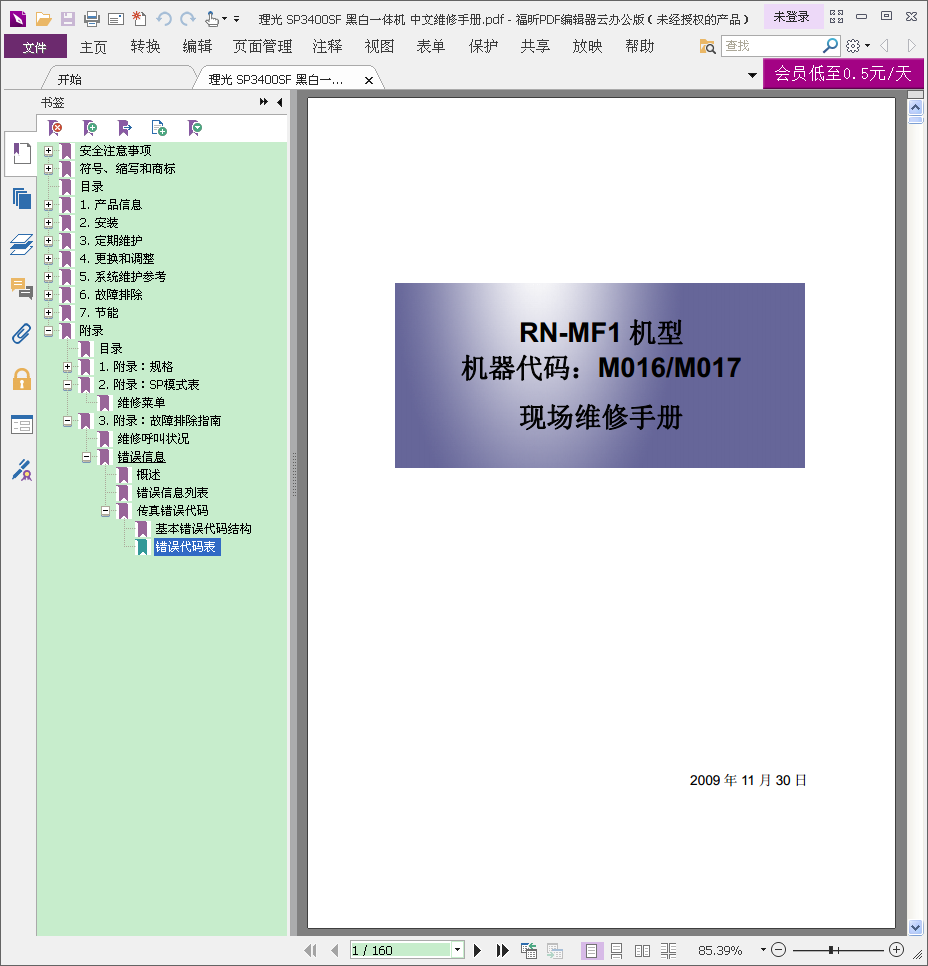Switch to the 主页 ribbon tab
The image size is (928, 966).
pos(93,47)
